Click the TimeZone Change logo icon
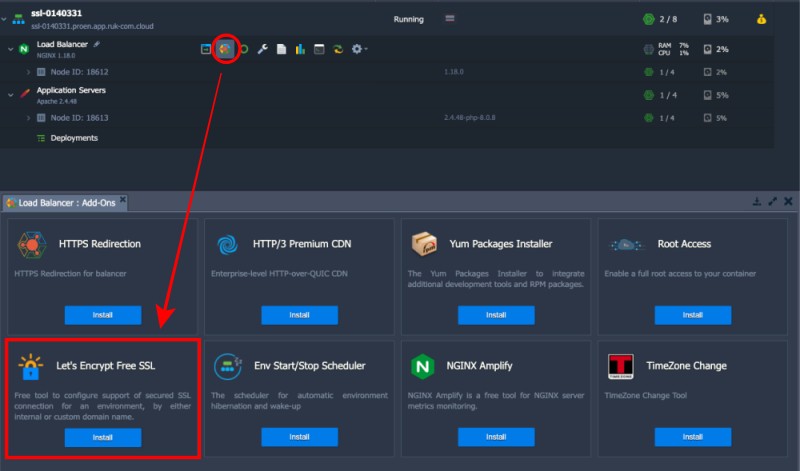 [x=620, y=366]
